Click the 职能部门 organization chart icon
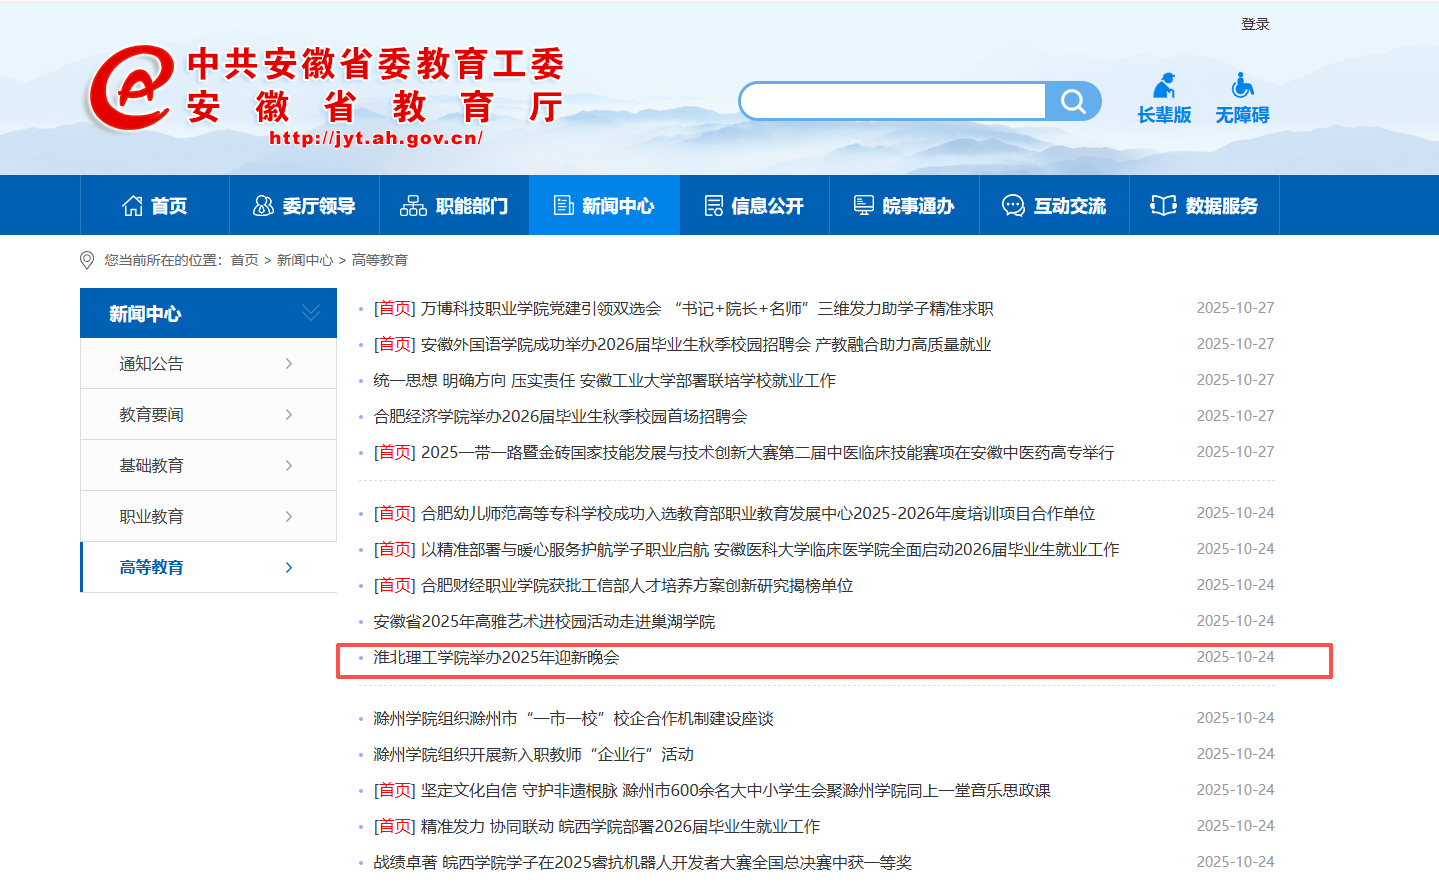Viewport: 1439px width, 889px height. tap(413, 206)
